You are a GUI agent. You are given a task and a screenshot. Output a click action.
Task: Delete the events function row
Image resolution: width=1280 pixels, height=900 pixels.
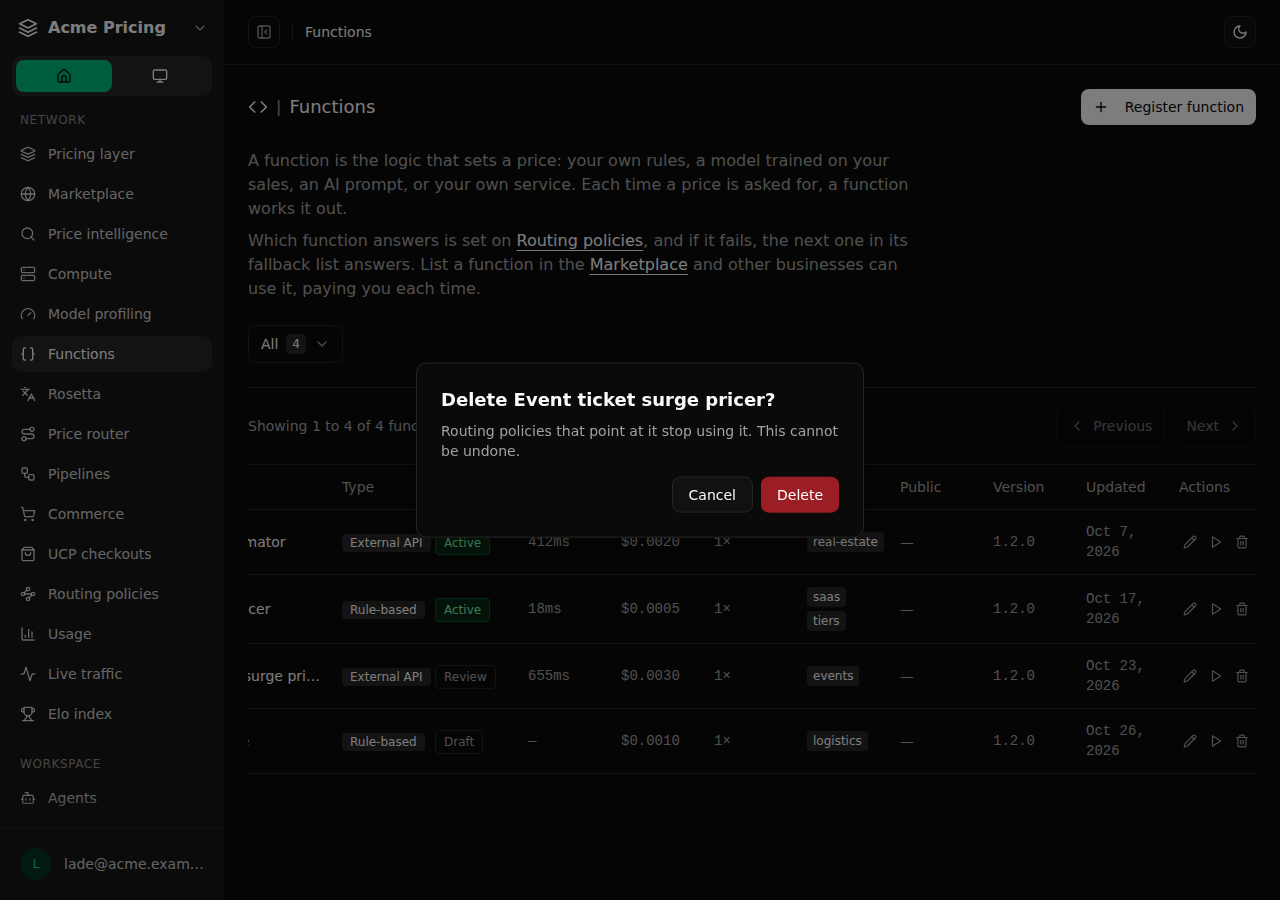[x=1242, y=676]
